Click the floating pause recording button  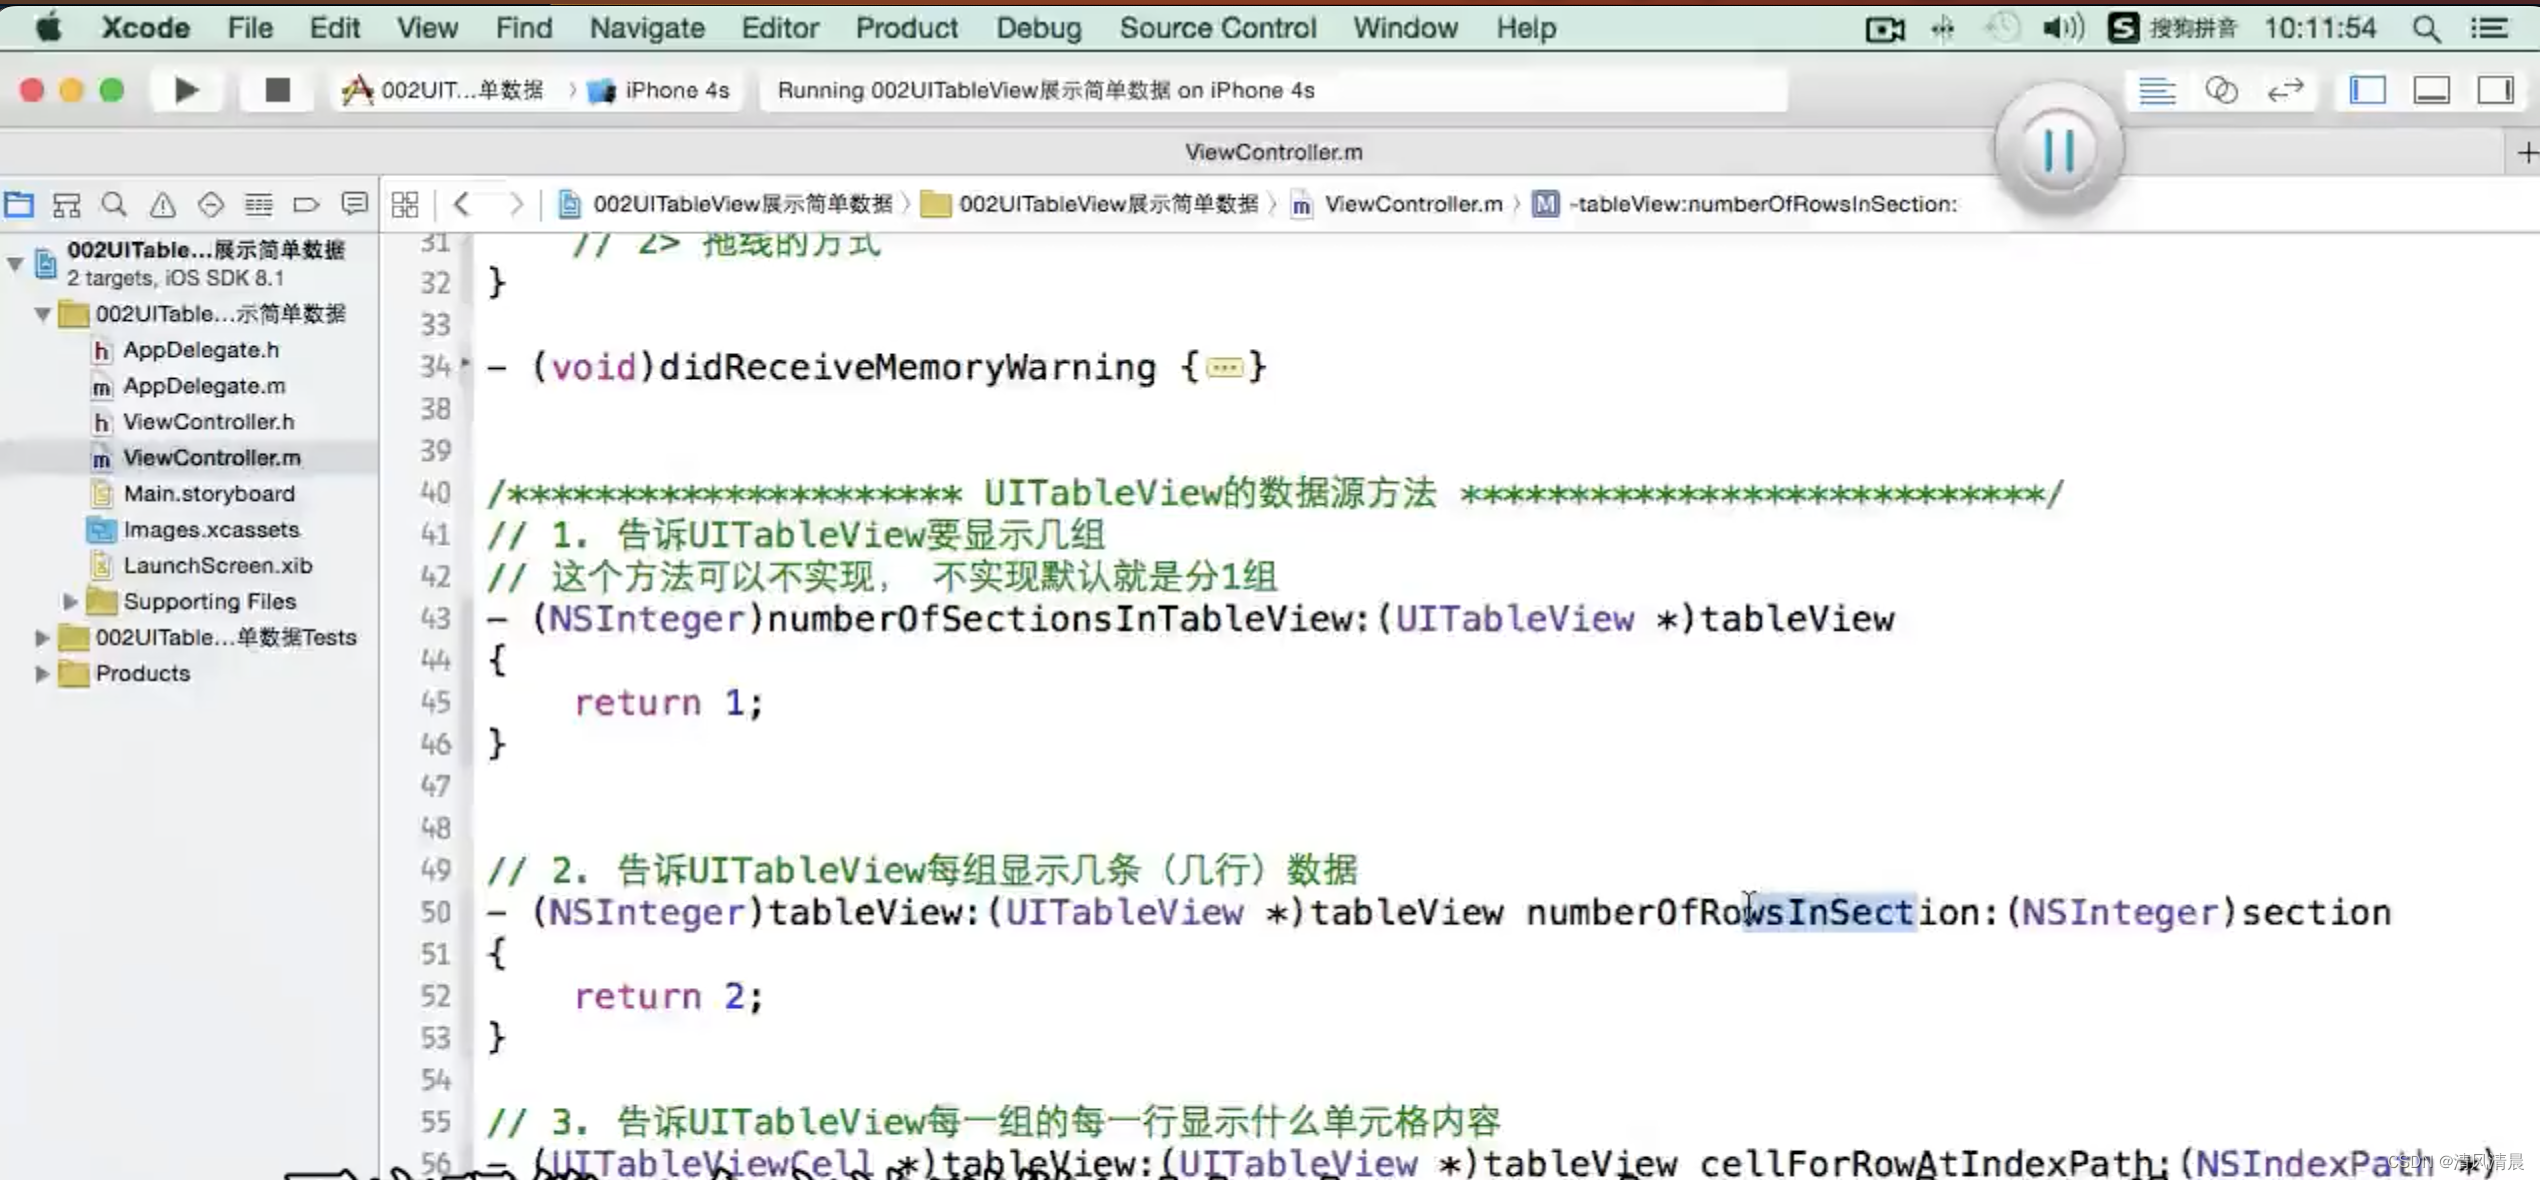coord(2058,151)
